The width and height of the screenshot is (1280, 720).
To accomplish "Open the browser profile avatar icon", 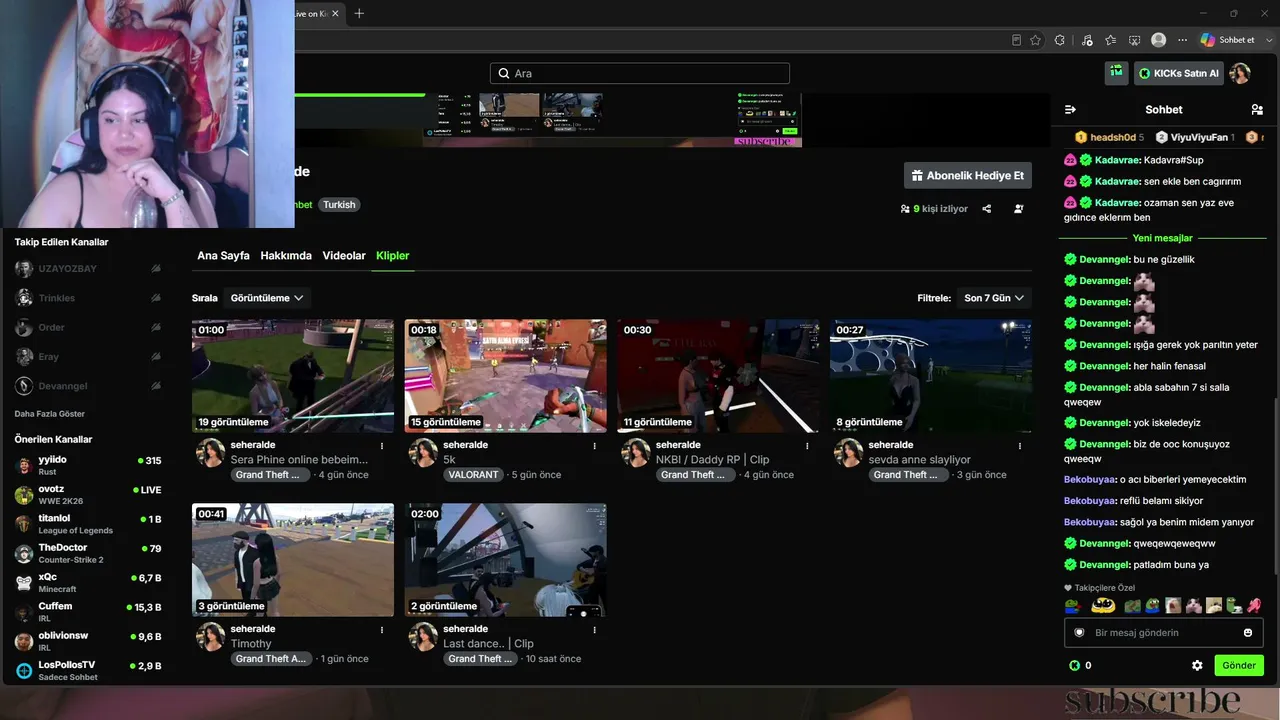I will pos(1159,40).
